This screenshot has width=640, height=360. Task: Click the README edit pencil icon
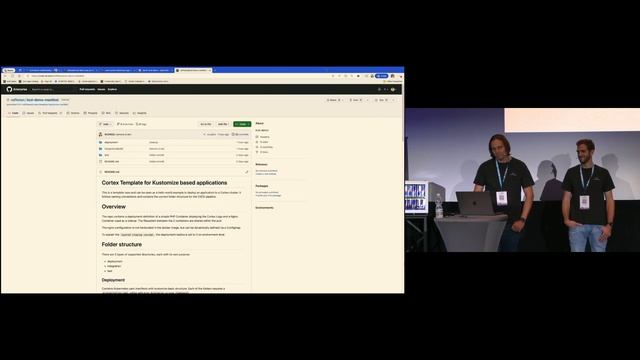247,172
